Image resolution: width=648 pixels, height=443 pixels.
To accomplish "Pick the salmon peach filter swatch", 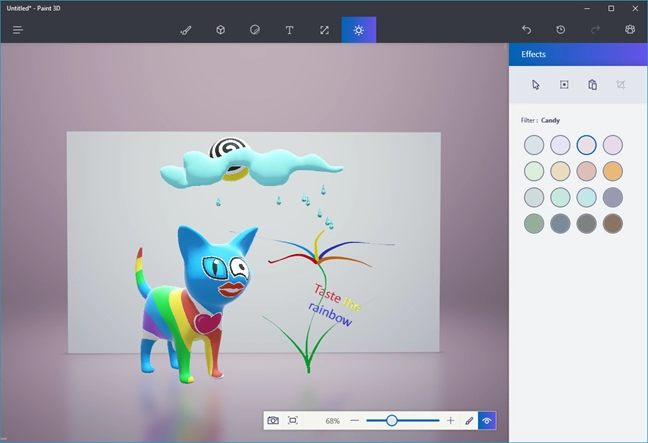I will click(x=586, y=171).
